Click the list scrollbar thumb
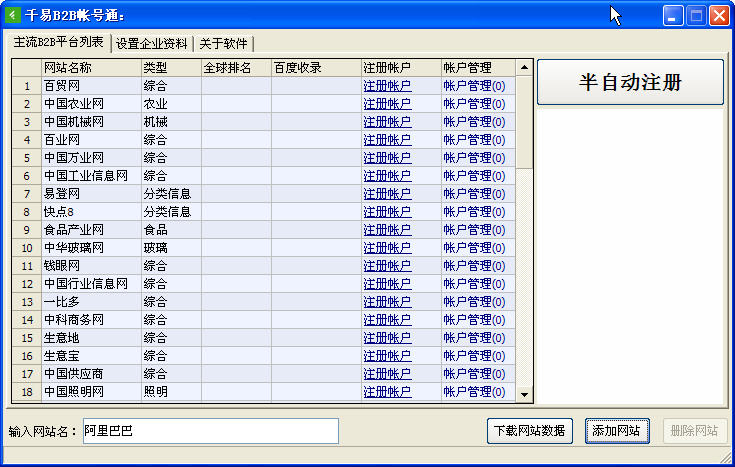The height and width of the screenshot is (467, 735). pyautogui.click(x=525, y=123)
